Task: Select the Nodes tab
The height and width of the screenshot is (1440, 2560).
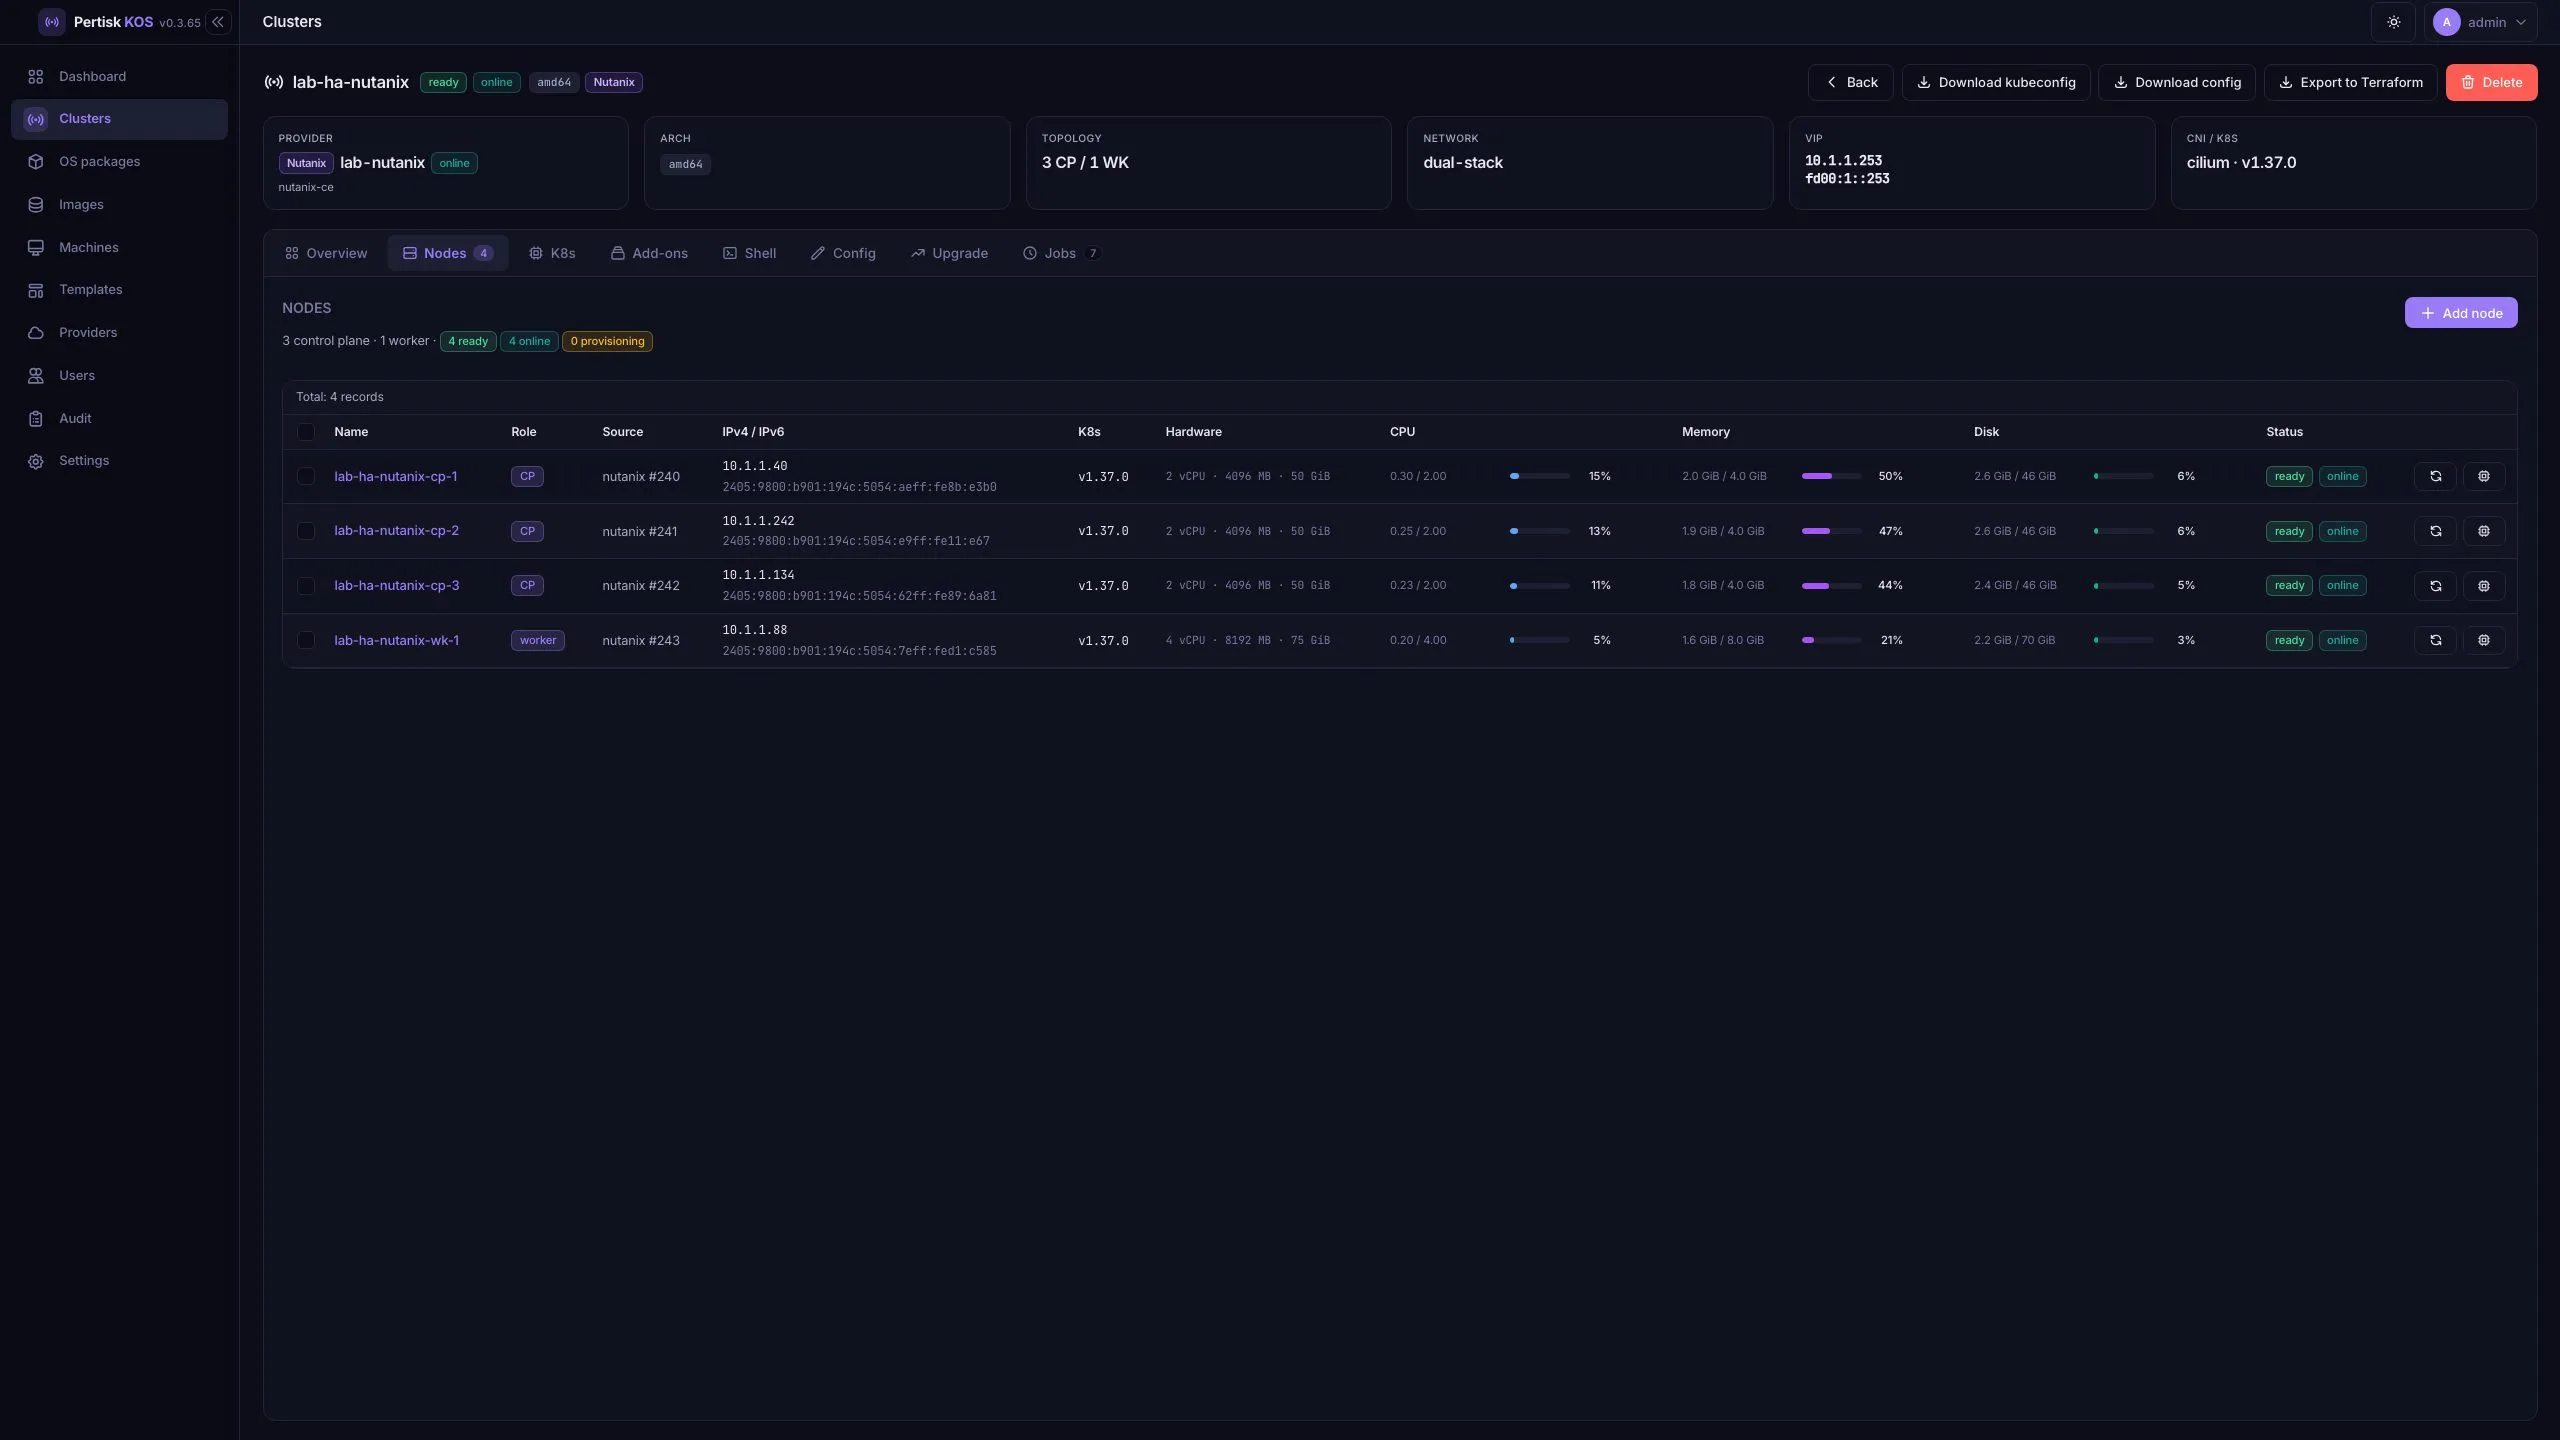Action: [447, 253]
